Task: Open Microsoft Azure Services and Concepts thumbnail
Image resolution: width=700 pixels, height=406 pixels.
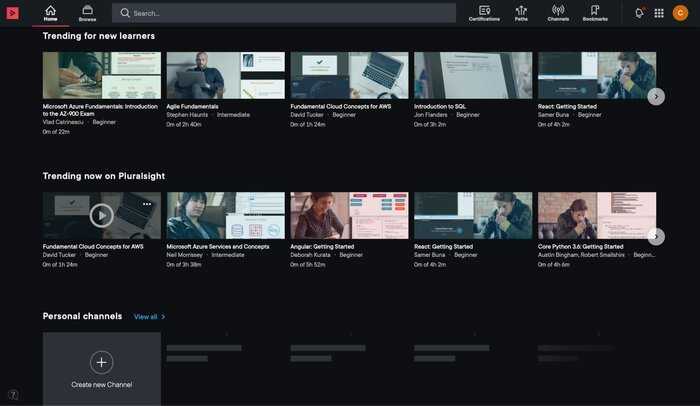Action: click(x=225, y=215)
